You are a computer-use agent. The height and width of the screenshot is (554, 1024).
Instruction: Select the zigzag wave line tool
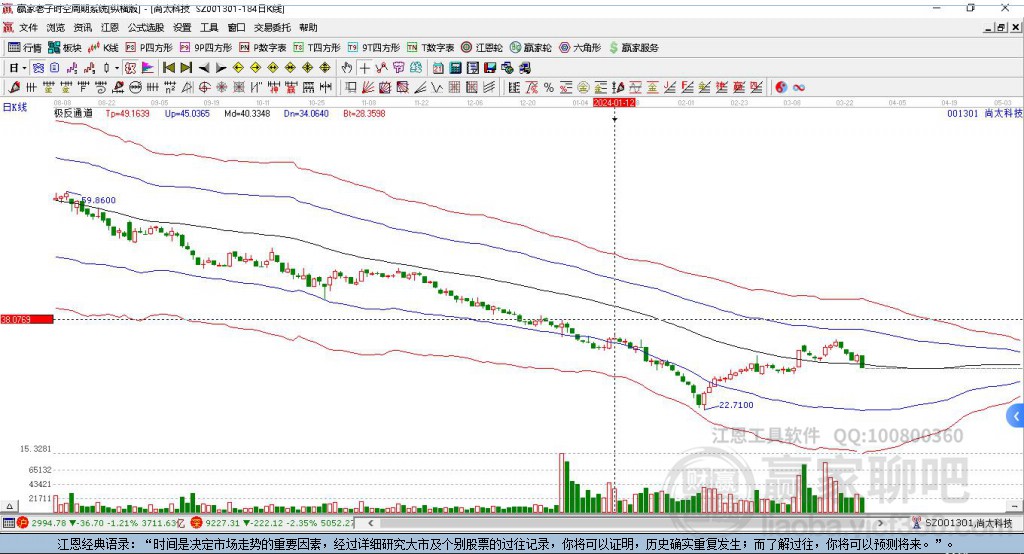tap(437, 88)
